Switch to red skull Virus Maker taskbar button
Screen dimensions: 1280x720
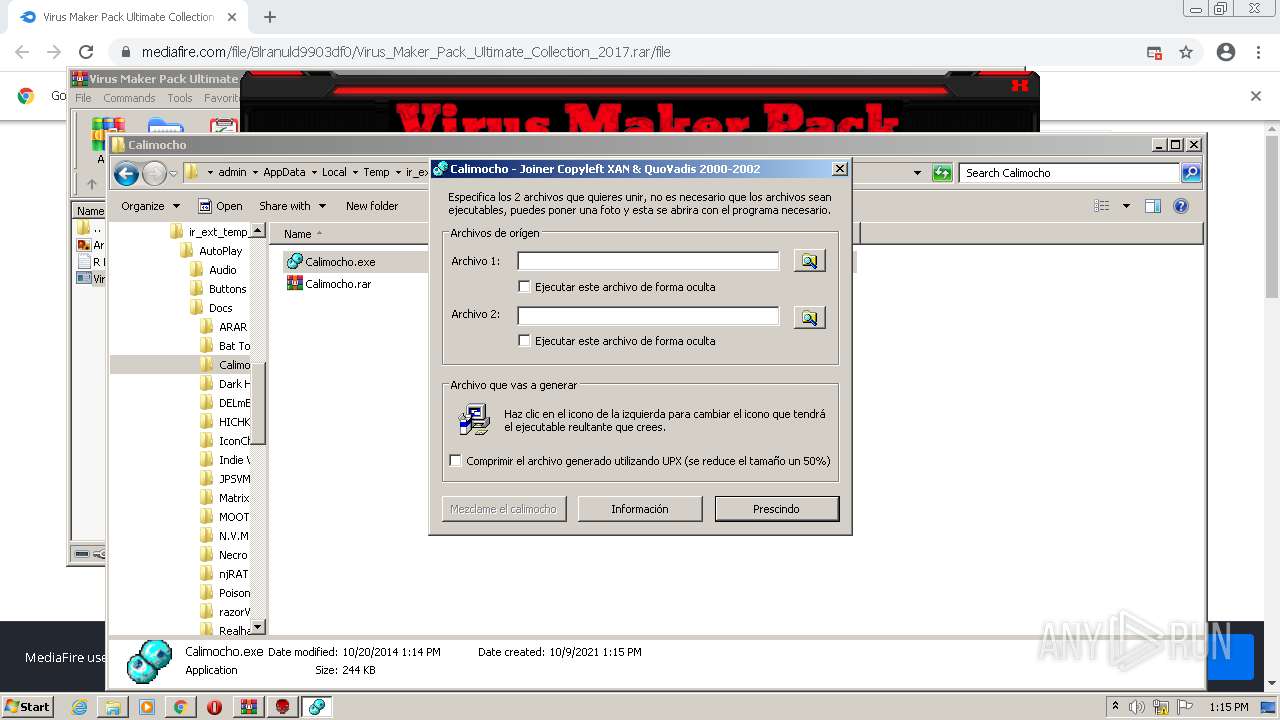pos(282,707)
